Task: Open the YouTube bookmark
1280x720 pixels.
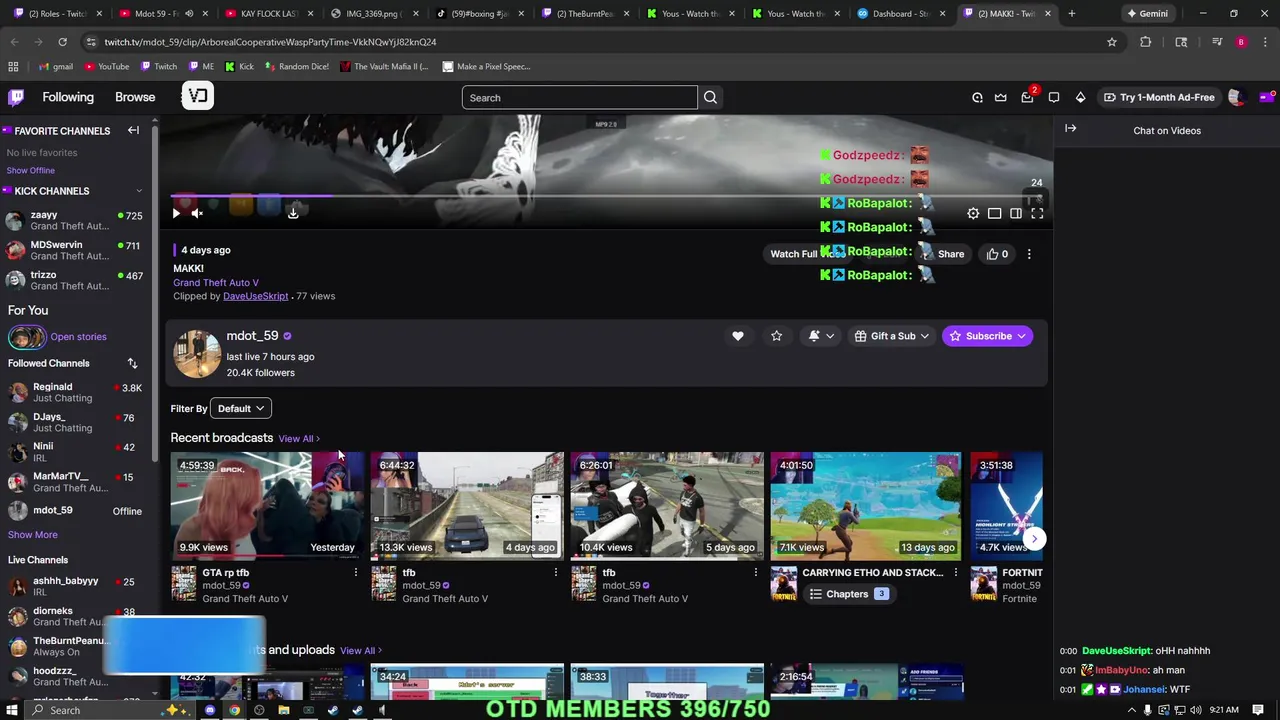Action: click(106, 67)
